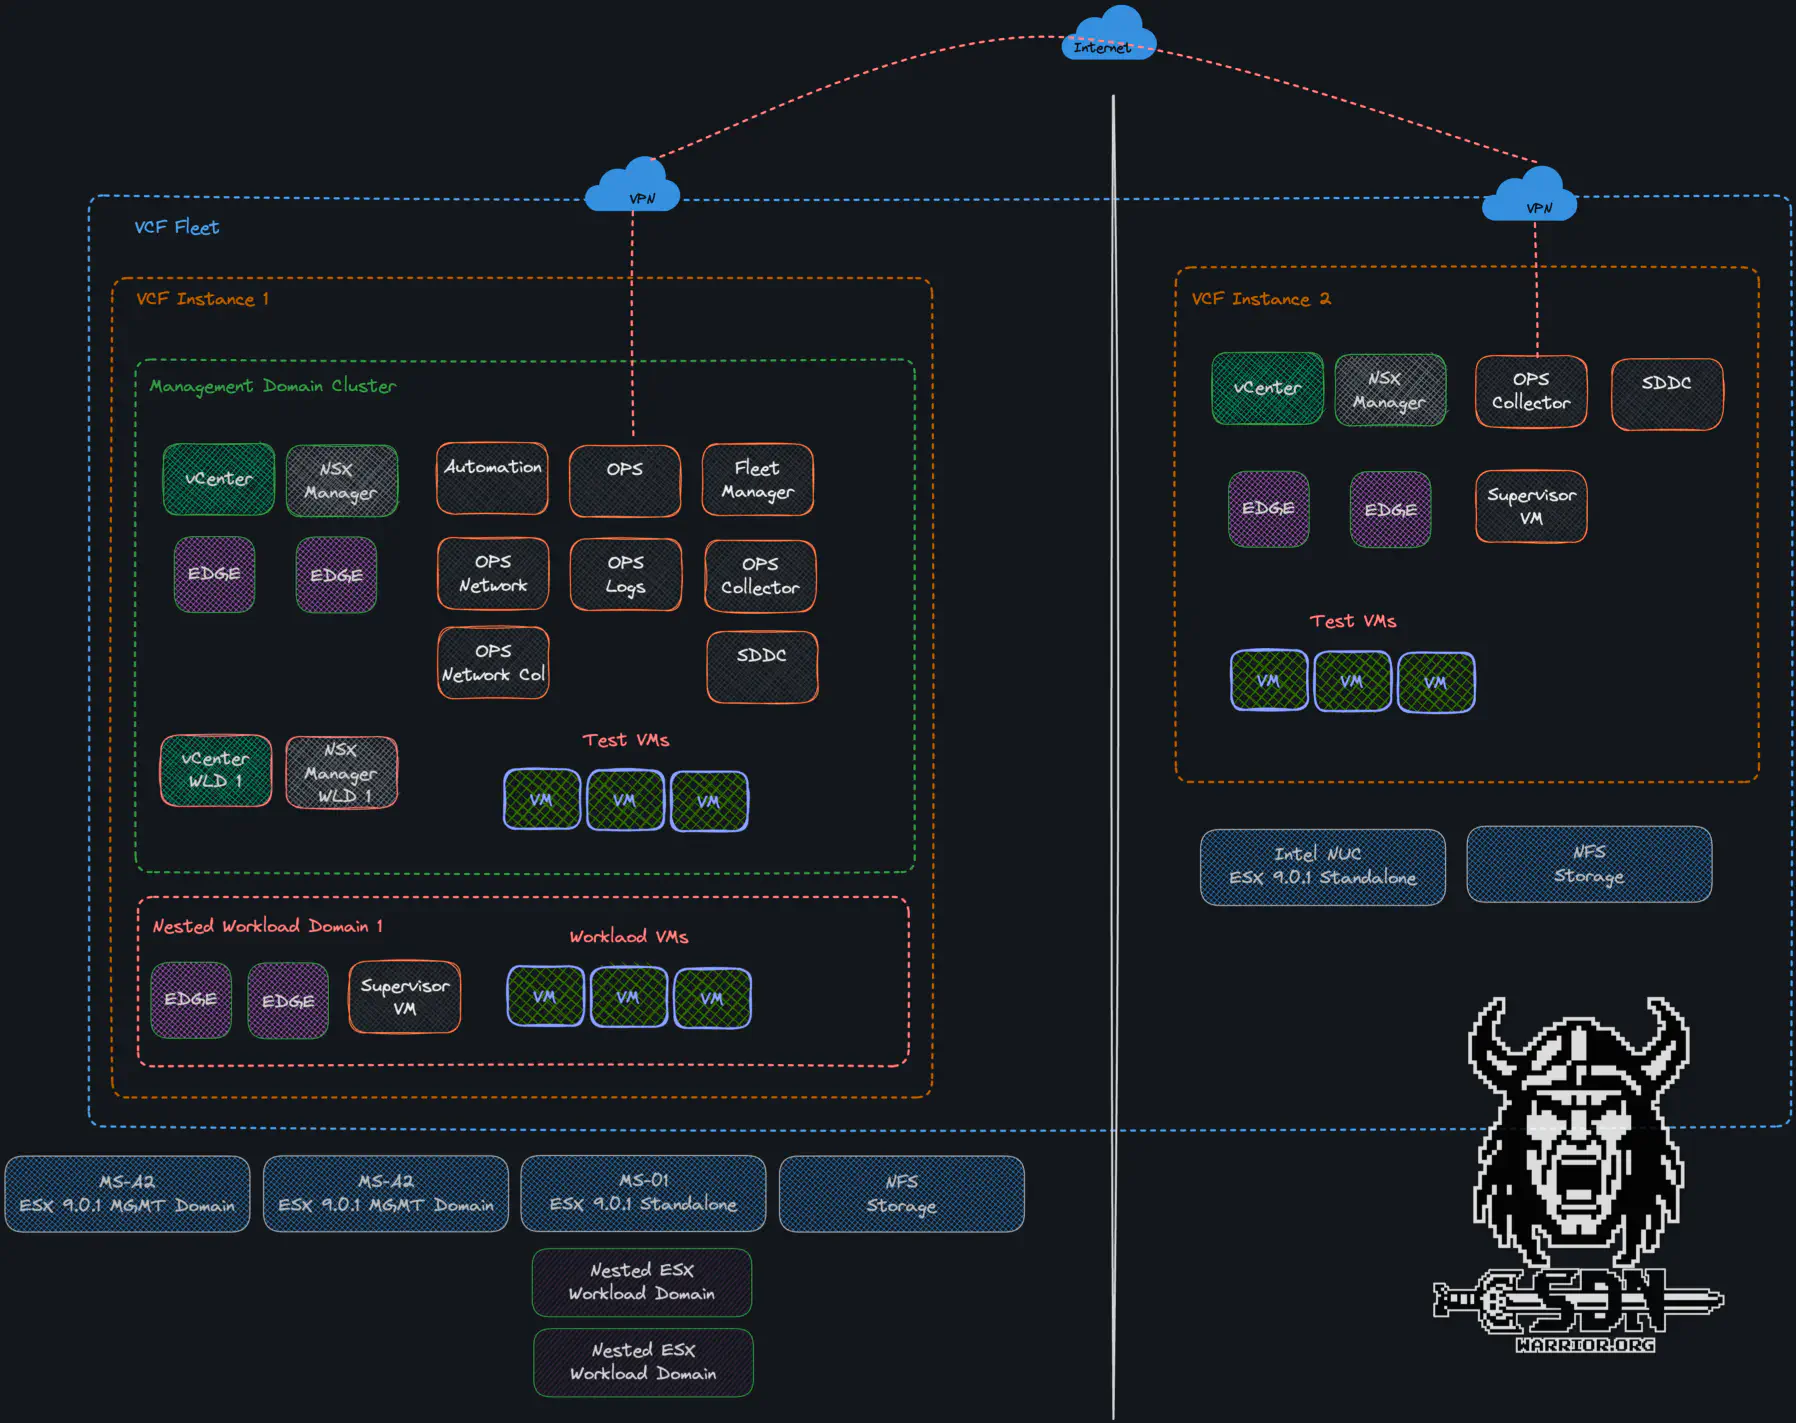Expand the Management Domain Cluster group

tap(272, 386)
